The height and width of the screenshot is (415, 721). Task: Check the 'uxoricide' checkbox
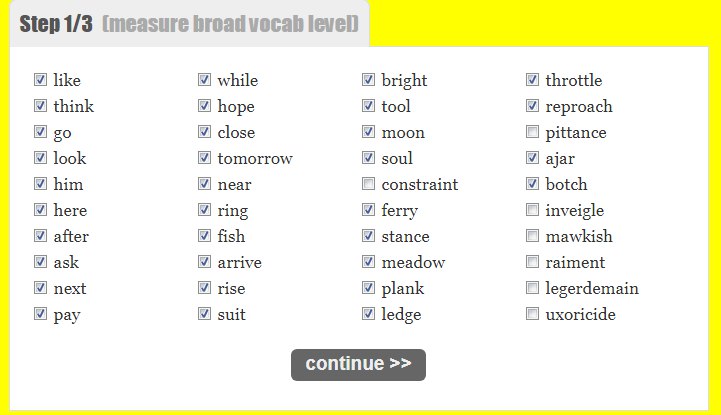tap(533, 314)
